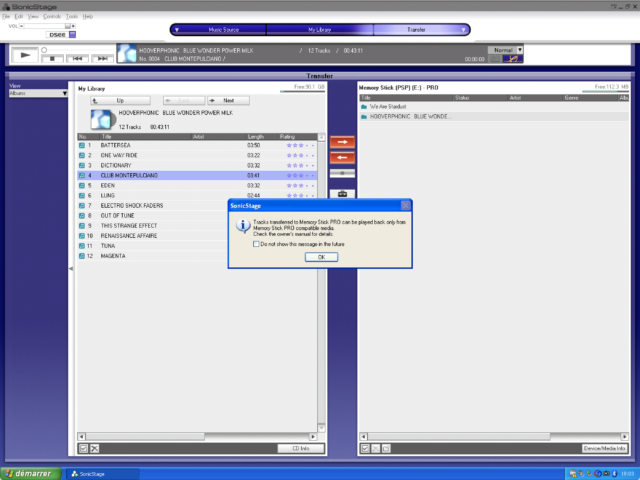Click the select-all check icon under Memory Stick pane
This screenshot has height=480, width=640.
pos(365,448)
